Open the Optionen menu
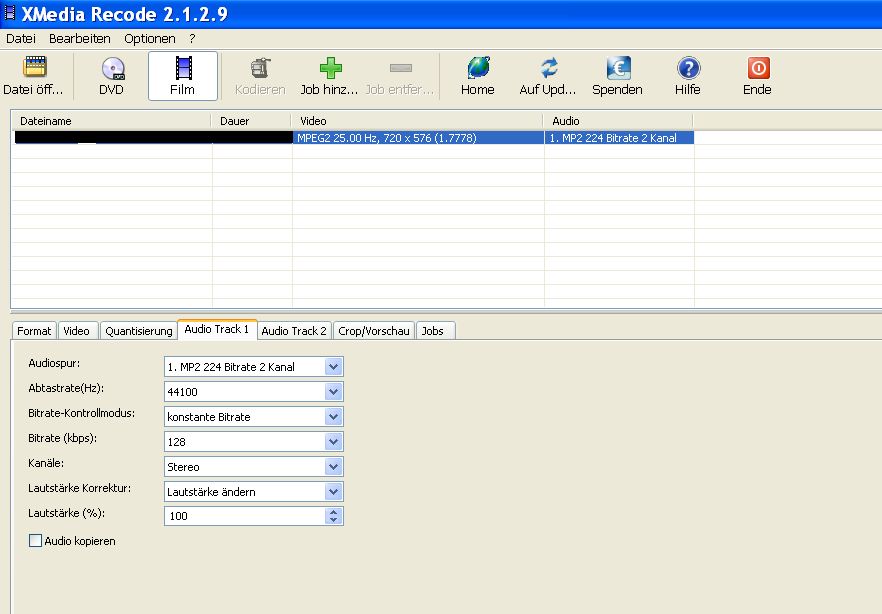Image resolution: width=882 pixels, height=614 pixels. (149, 39)
